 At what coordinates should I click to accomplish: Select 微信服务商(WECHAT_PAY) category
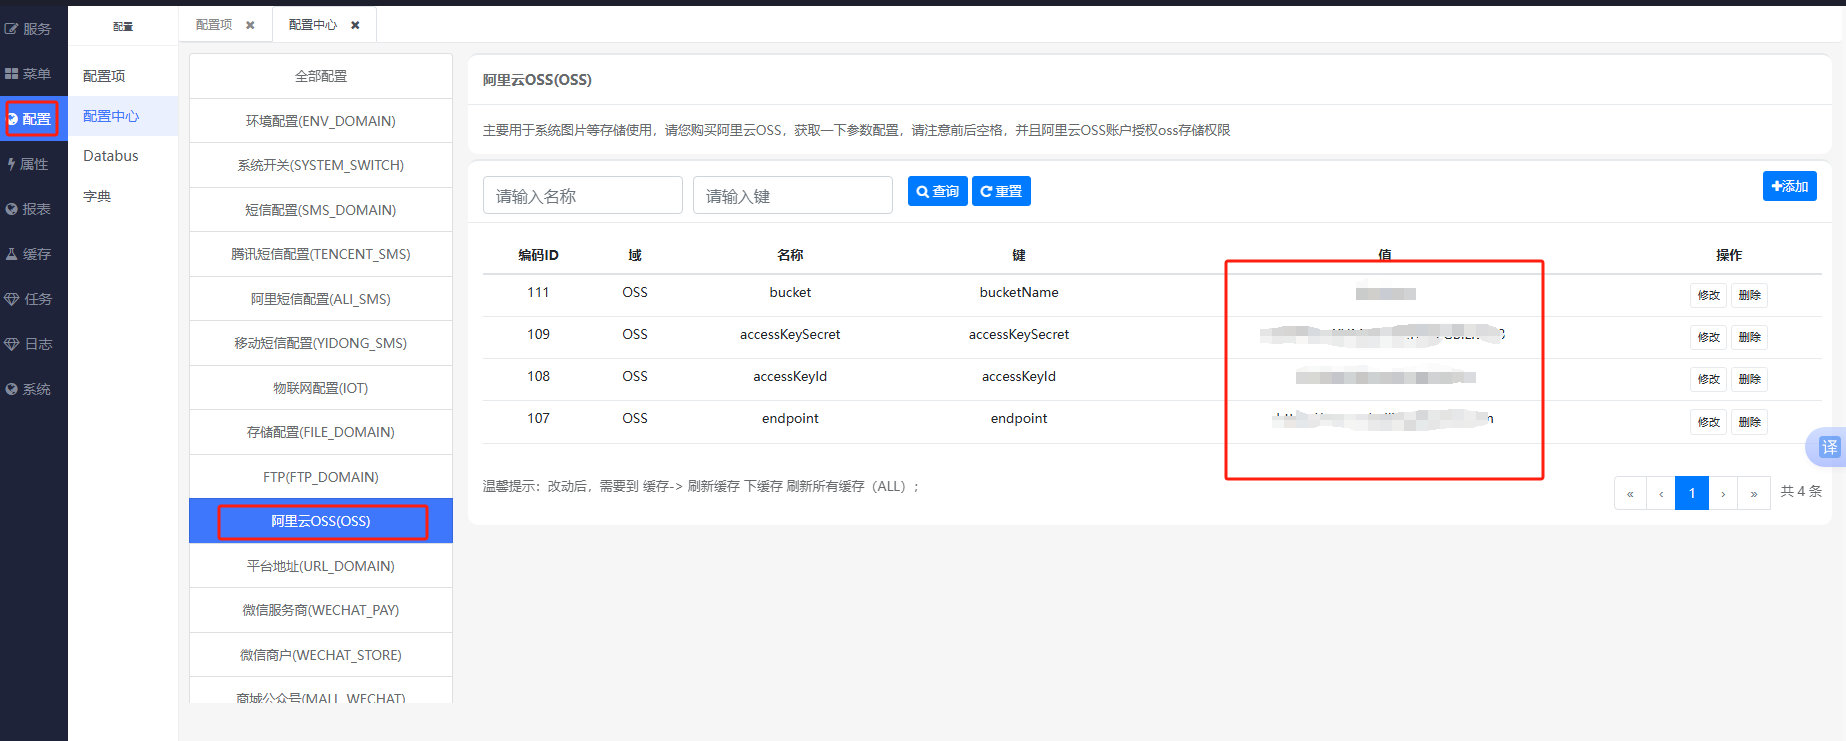tap(321, 610)
